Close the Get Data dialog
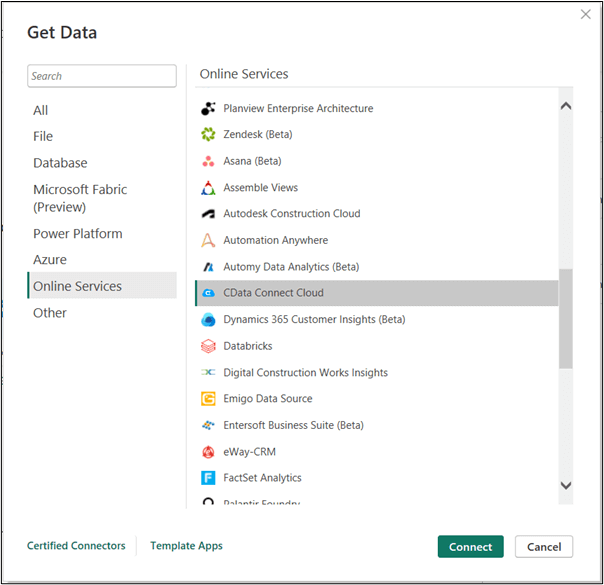This screenshot has width=604, height=585. click(585, 14)
